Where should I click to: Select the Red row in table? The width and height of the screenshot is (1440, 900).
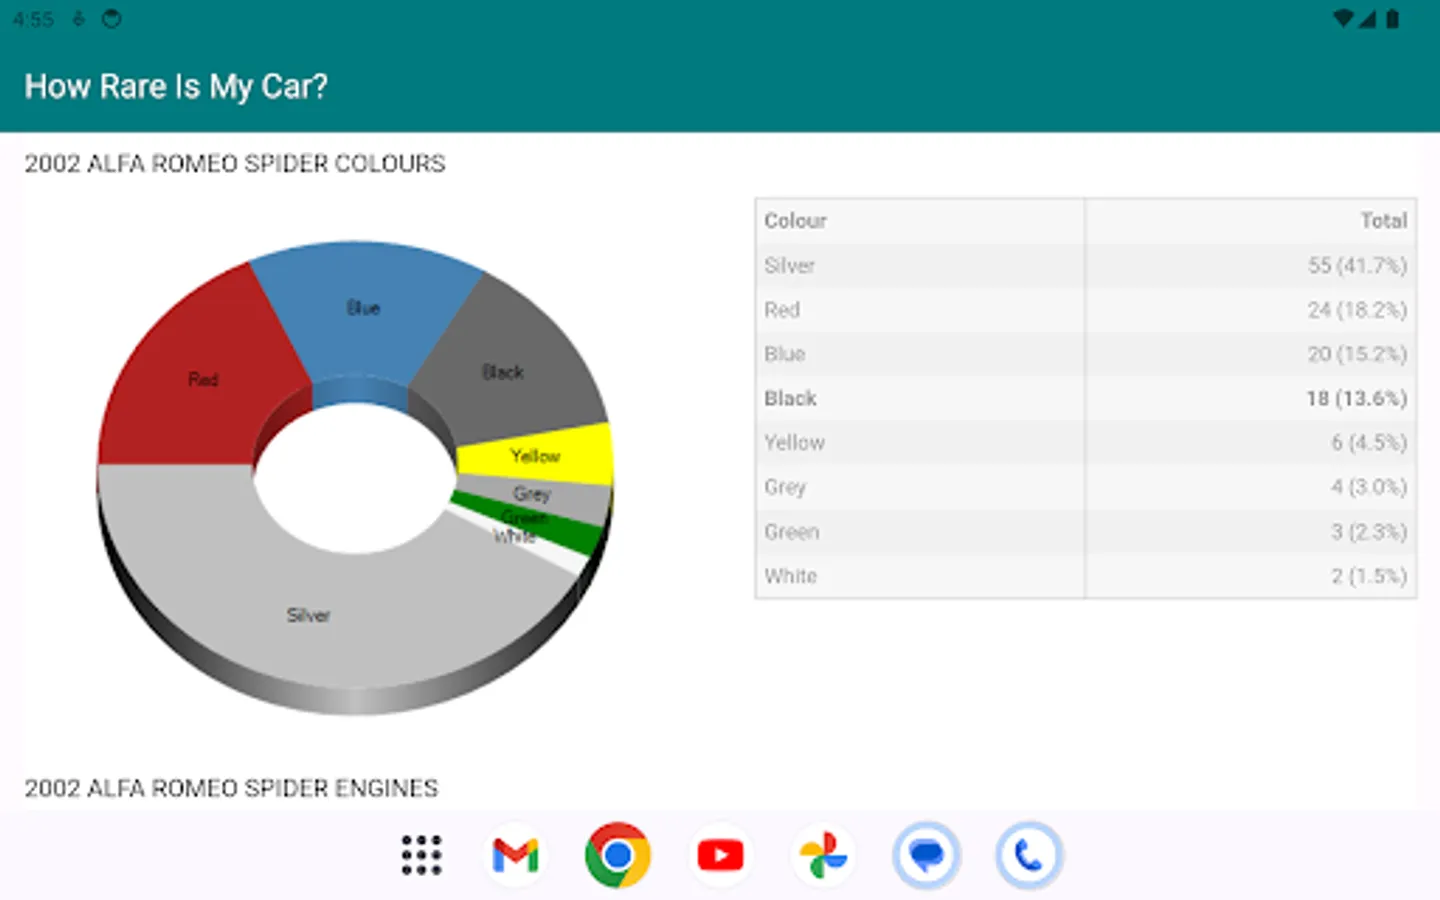pyautogui.click(x=1086, y=310)
